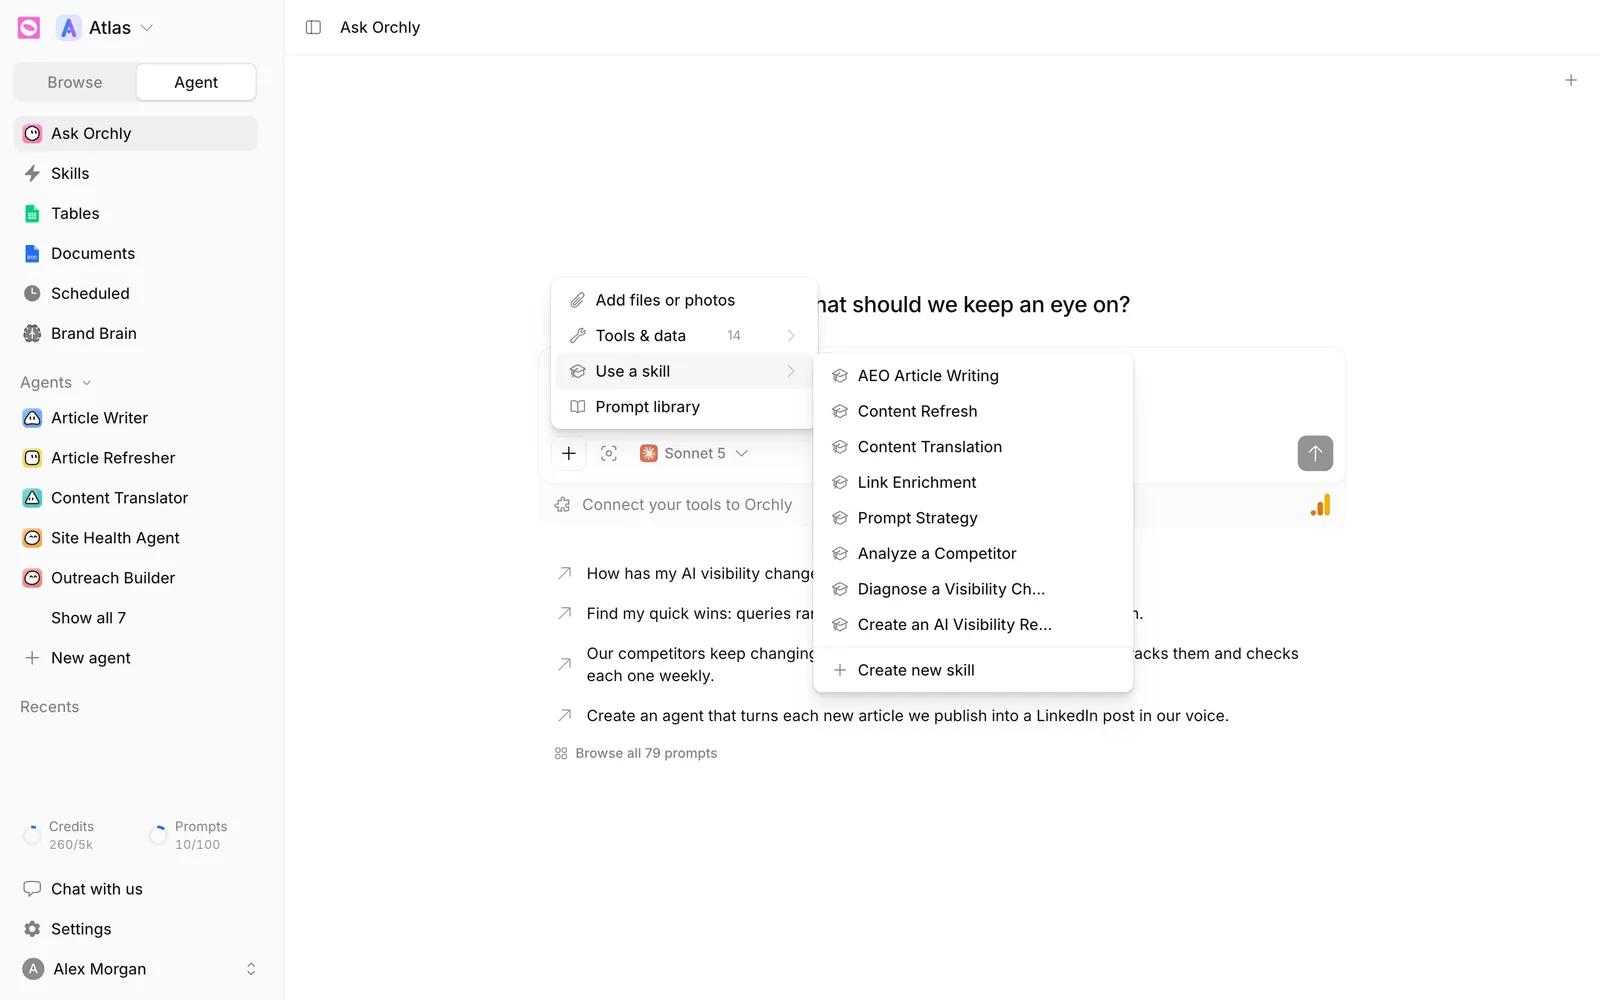This screenshot has width=1600, height=1000.
Task: Click the screenshot capture icon beside Sonnet 5
Action: 609,453
